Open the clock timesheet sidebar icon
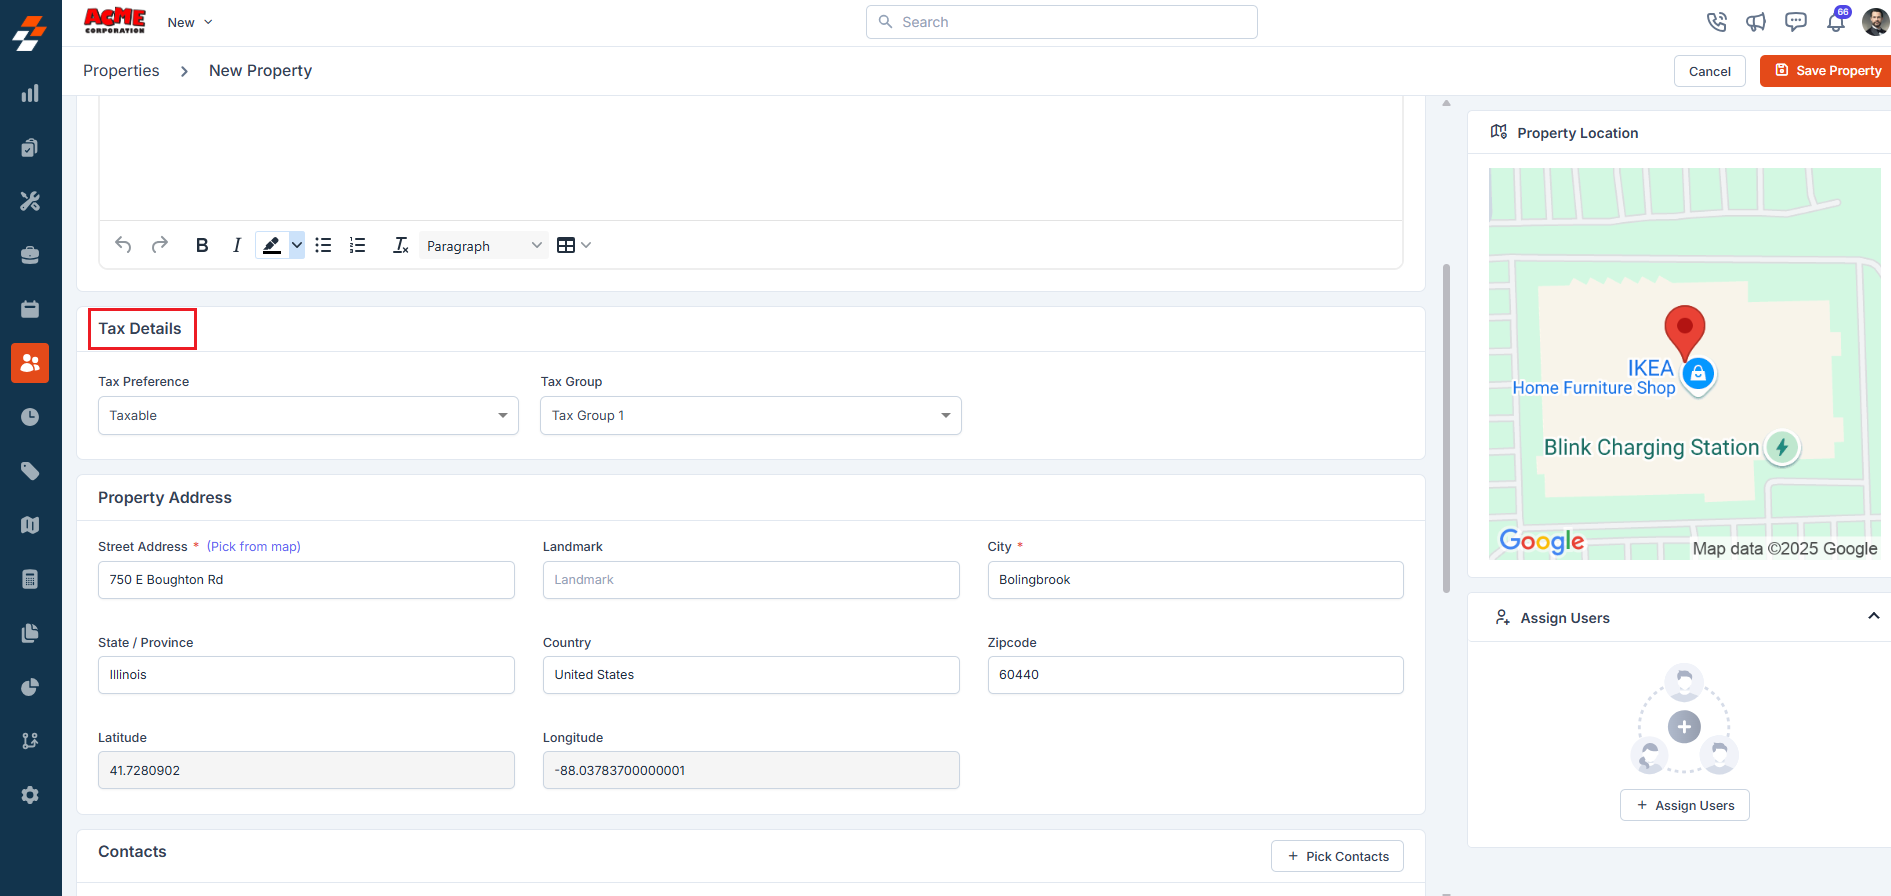 pyautogui.click(x=30, y=417)
